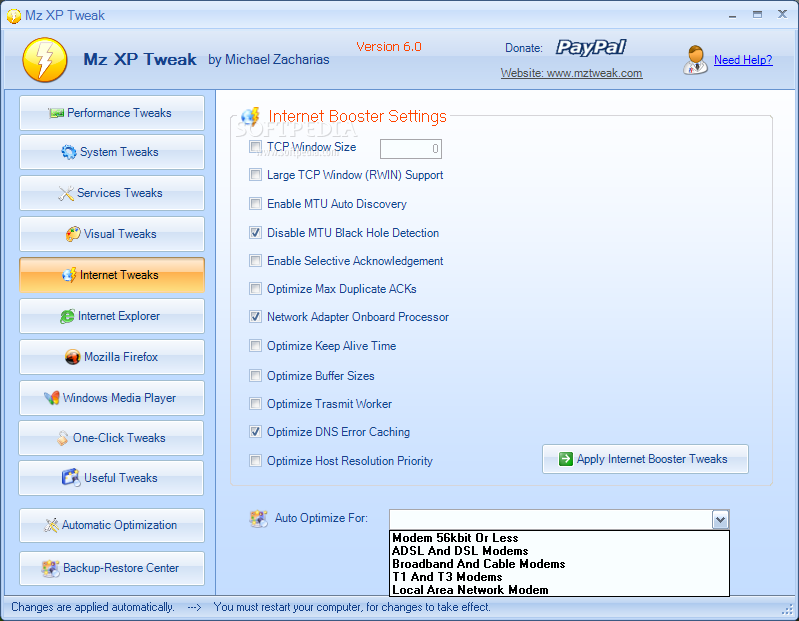Click the green arrow icon on the Apply button
This screenshot has width=799, height=621.
pos(566,459)
